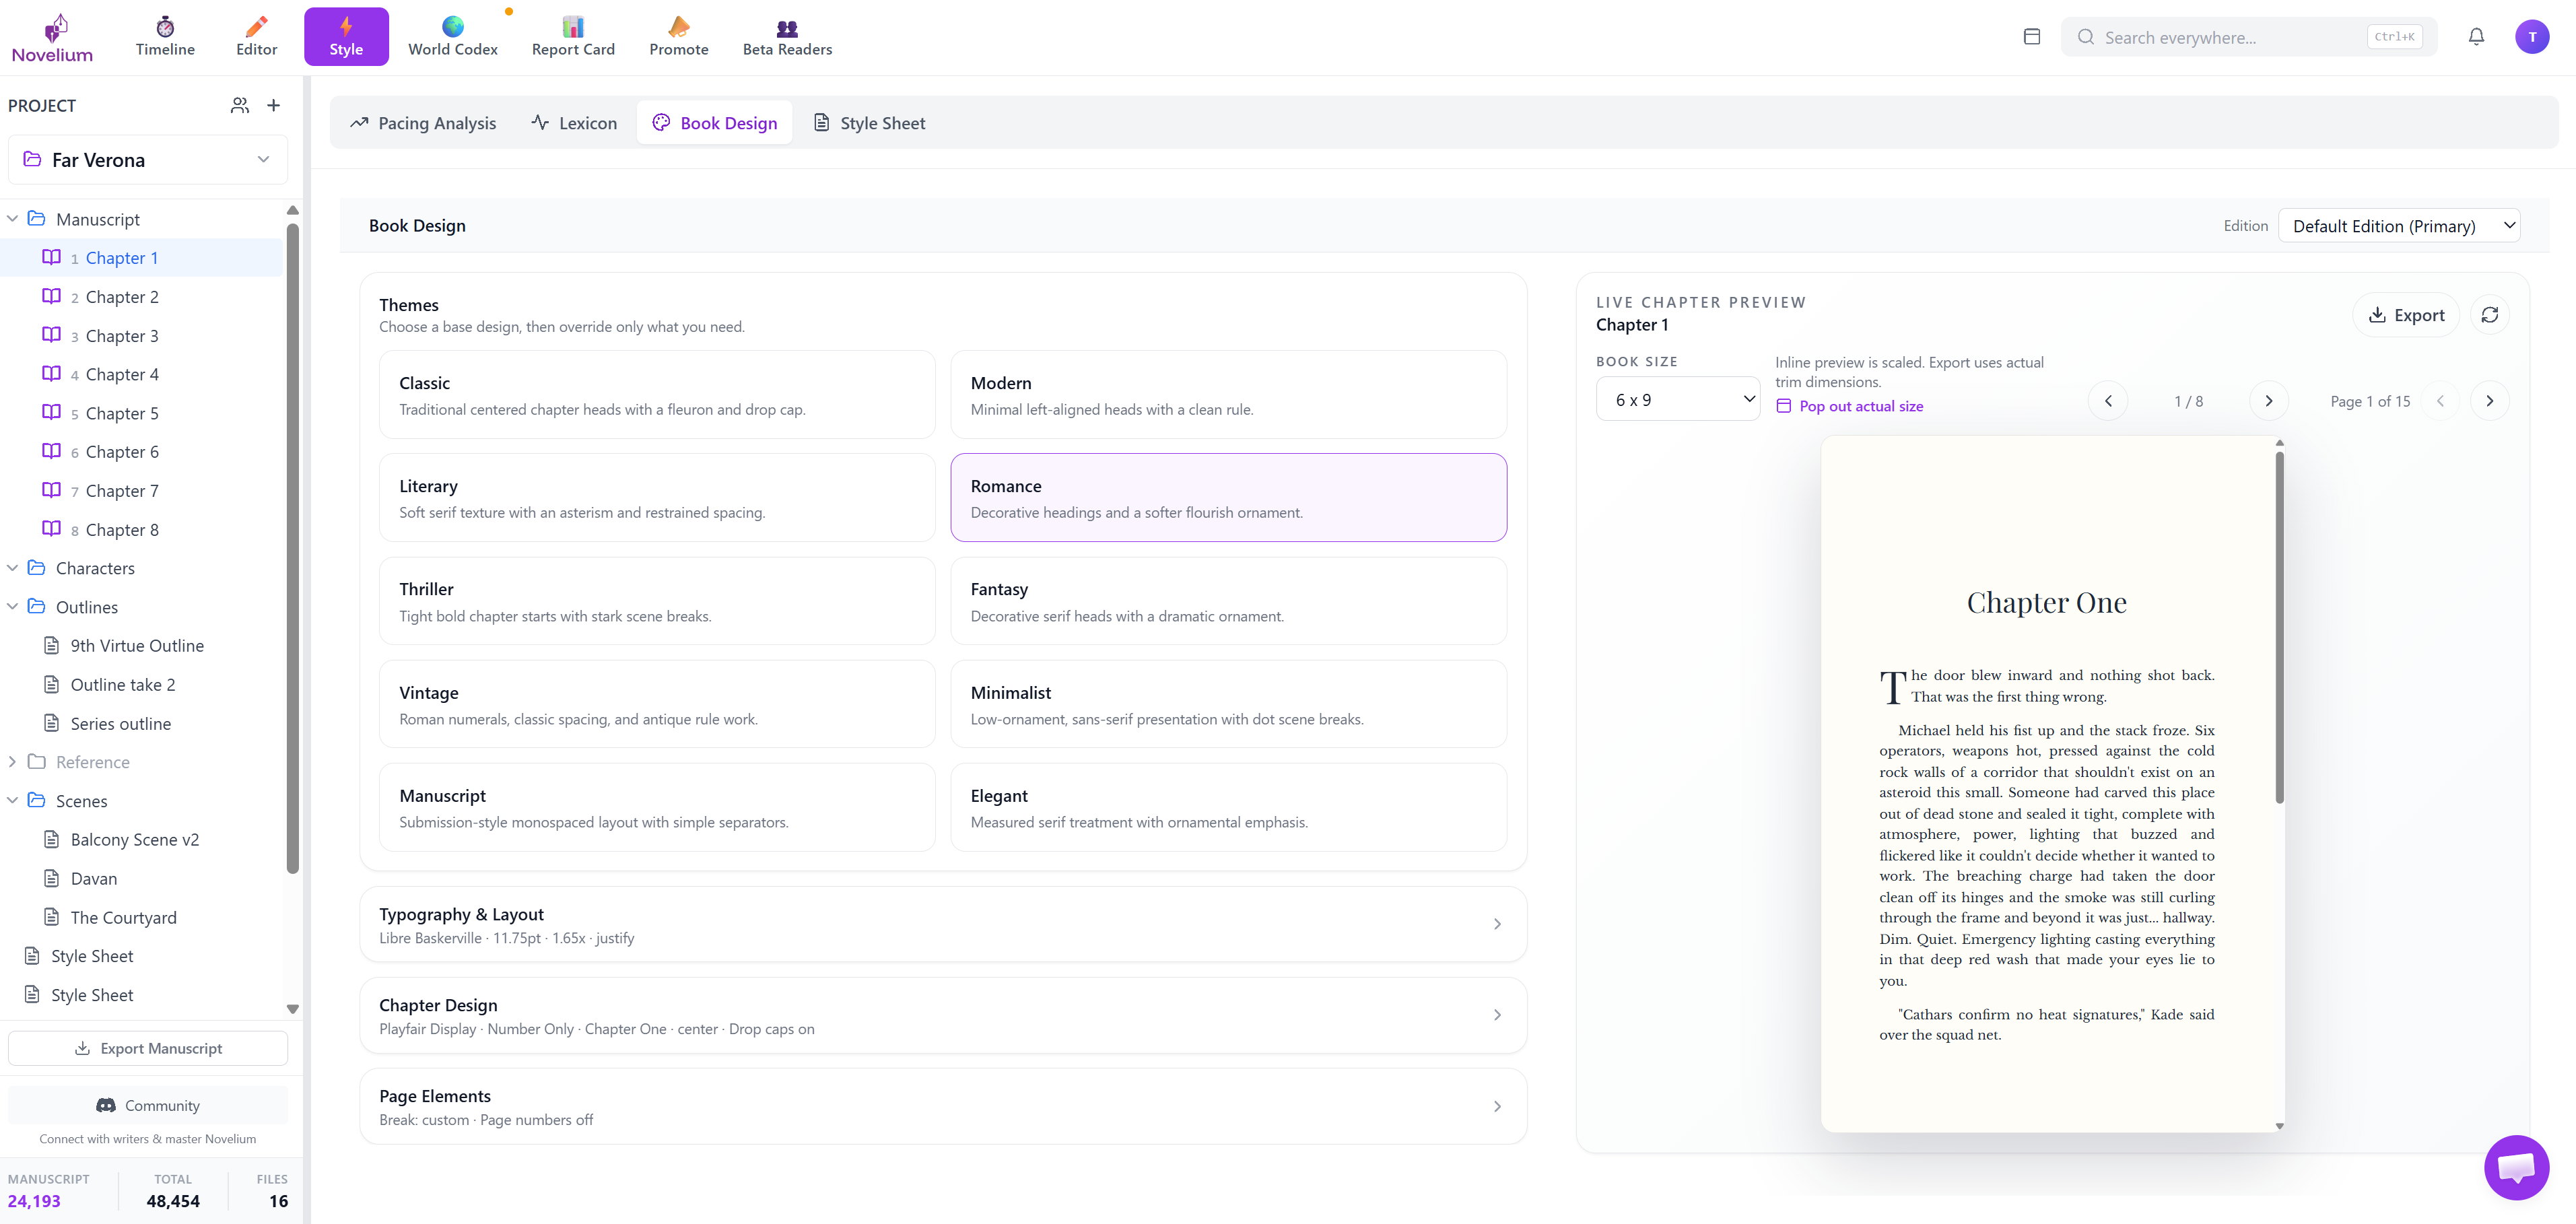Click Export Manuscript
Image resolution: width=2576 pixels, height=1224 pixels.
point(147,1048)
